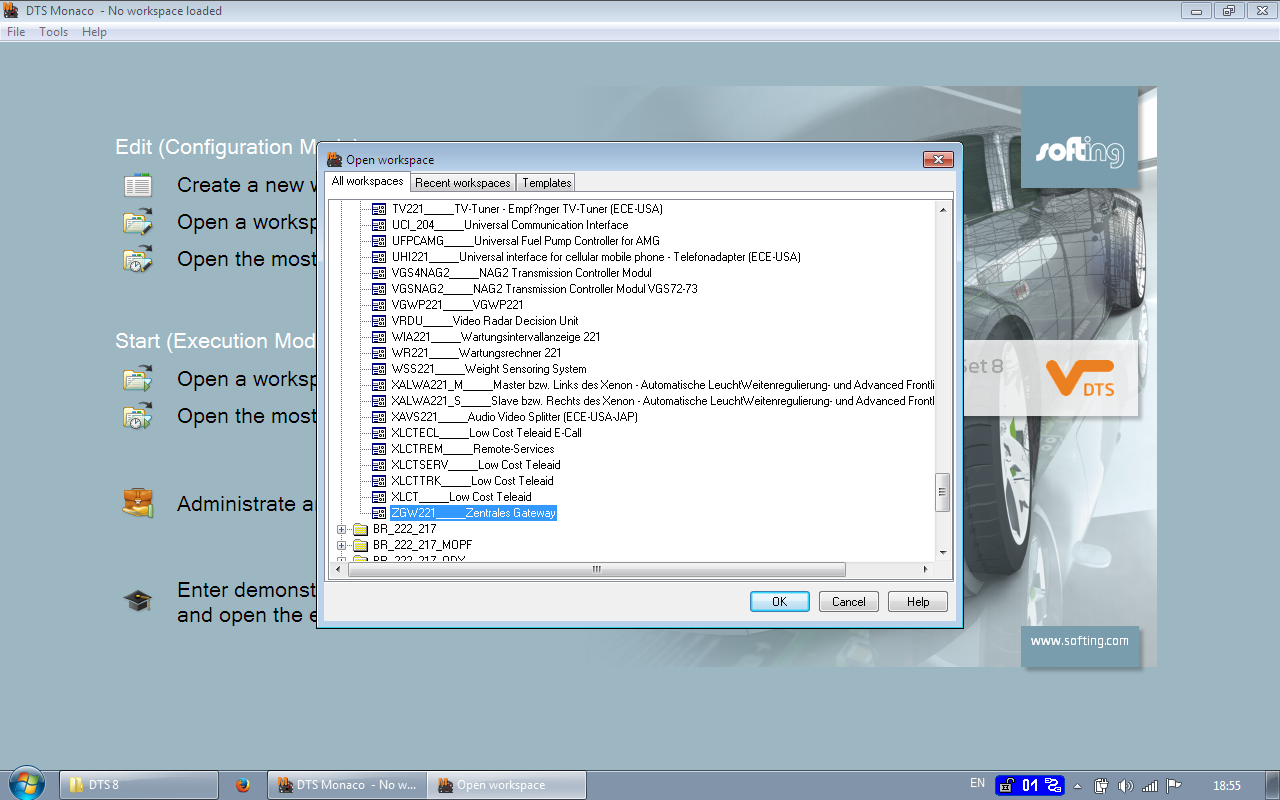Click the XLCTSERV workspace icon
The image size is (1280, 800).
(x=379, y=465)
